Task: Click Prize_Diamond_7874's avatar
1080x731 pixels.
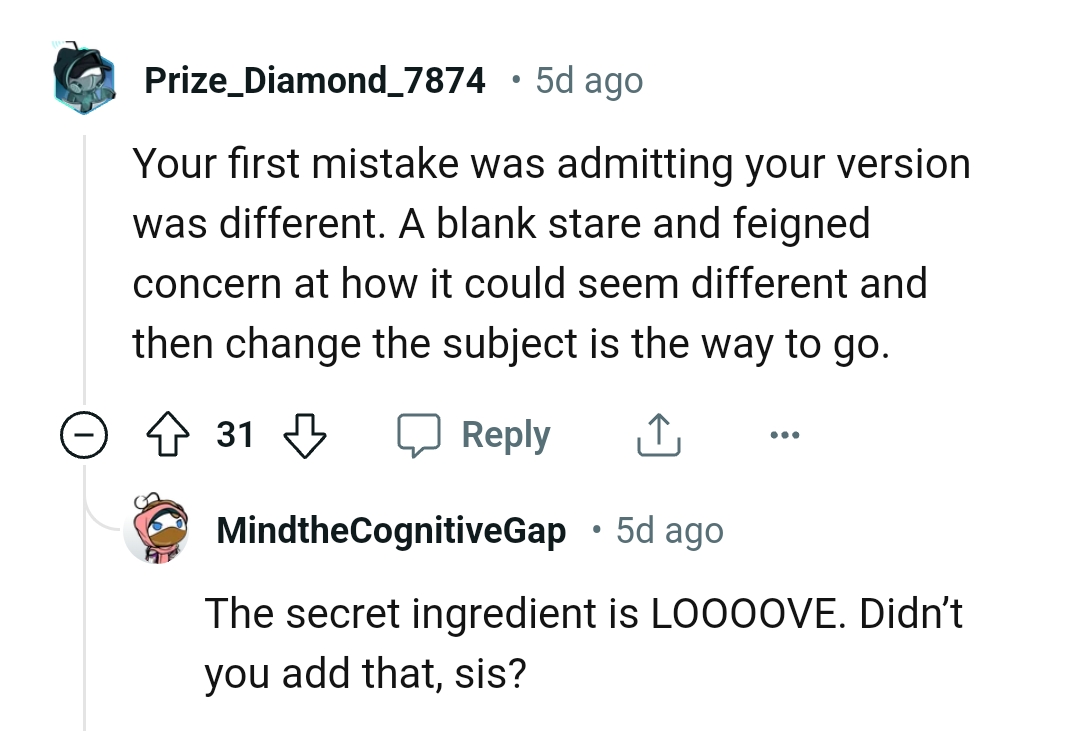Action: coord(84,79)
